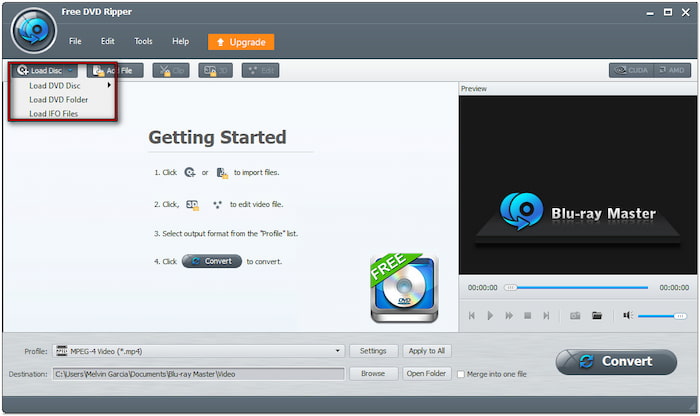Minimize the Free DVD Ripper window

coord(650,13)
